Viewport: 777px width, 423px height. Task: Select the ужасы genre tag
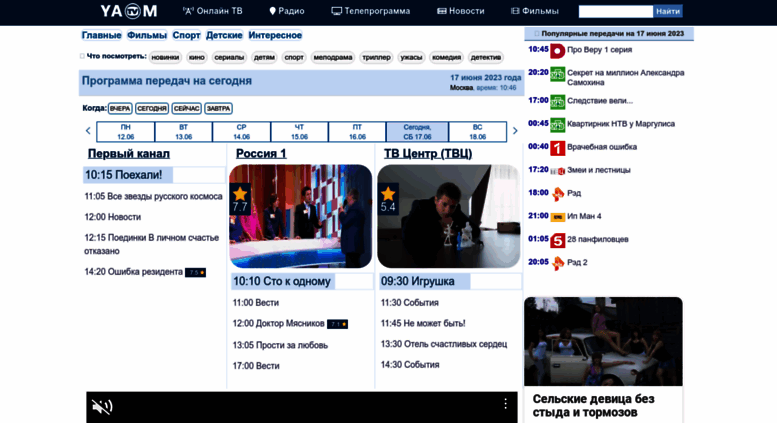coord(411,57)
